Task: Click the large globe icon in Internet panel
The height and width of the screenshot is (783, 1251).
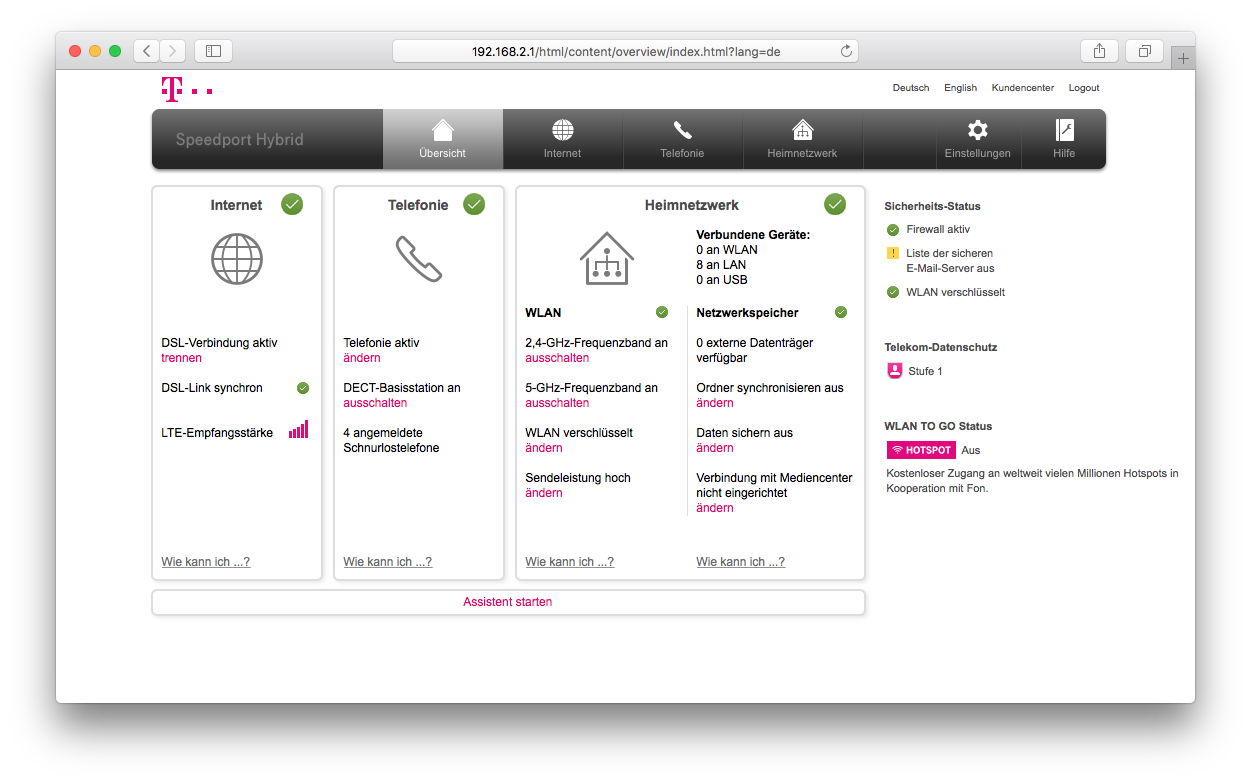Action: pos(237,259)
